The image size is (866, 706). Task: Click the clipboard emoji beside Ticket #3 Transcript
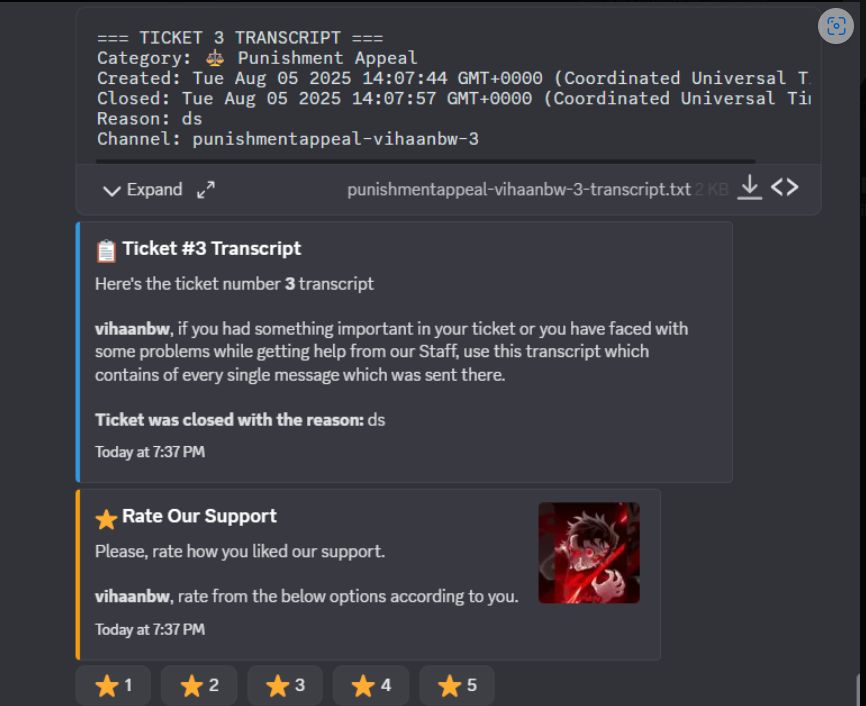(107, 248)
